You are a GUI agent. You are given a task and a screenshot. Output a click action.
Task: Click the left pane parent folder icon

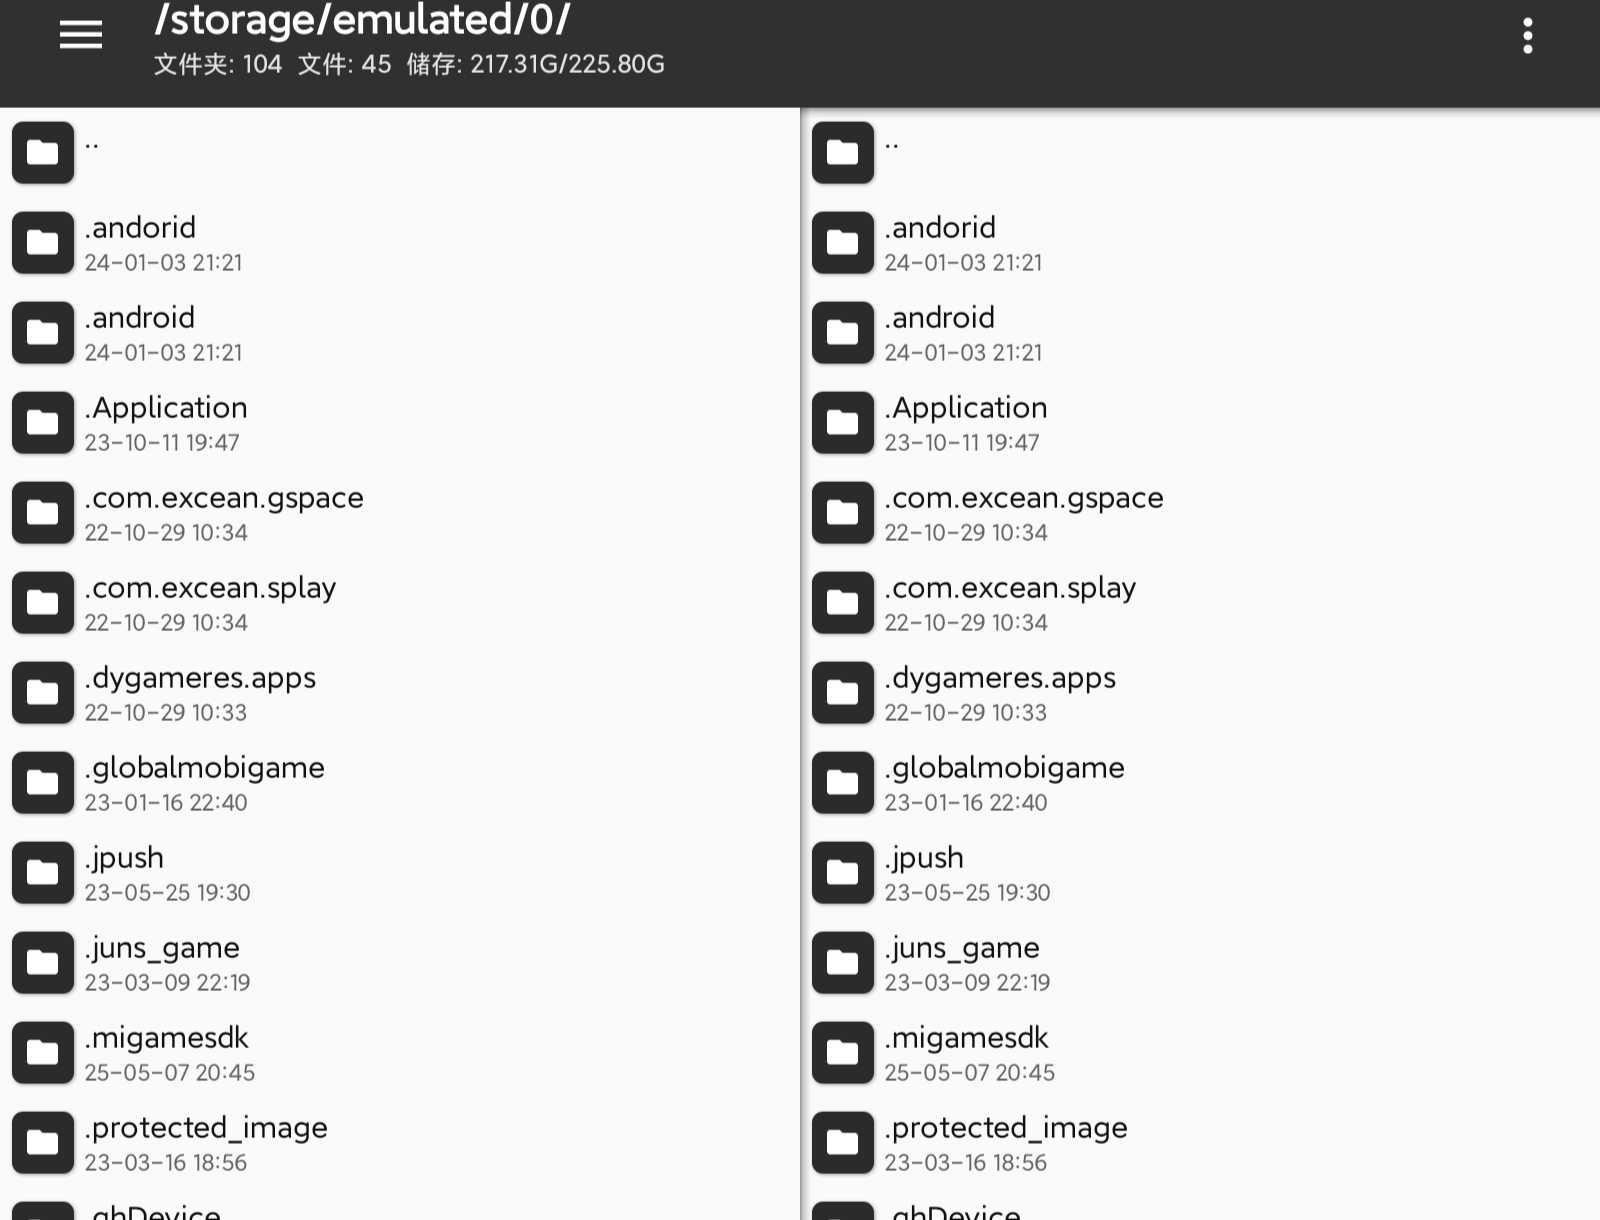(x=43, y=153)
